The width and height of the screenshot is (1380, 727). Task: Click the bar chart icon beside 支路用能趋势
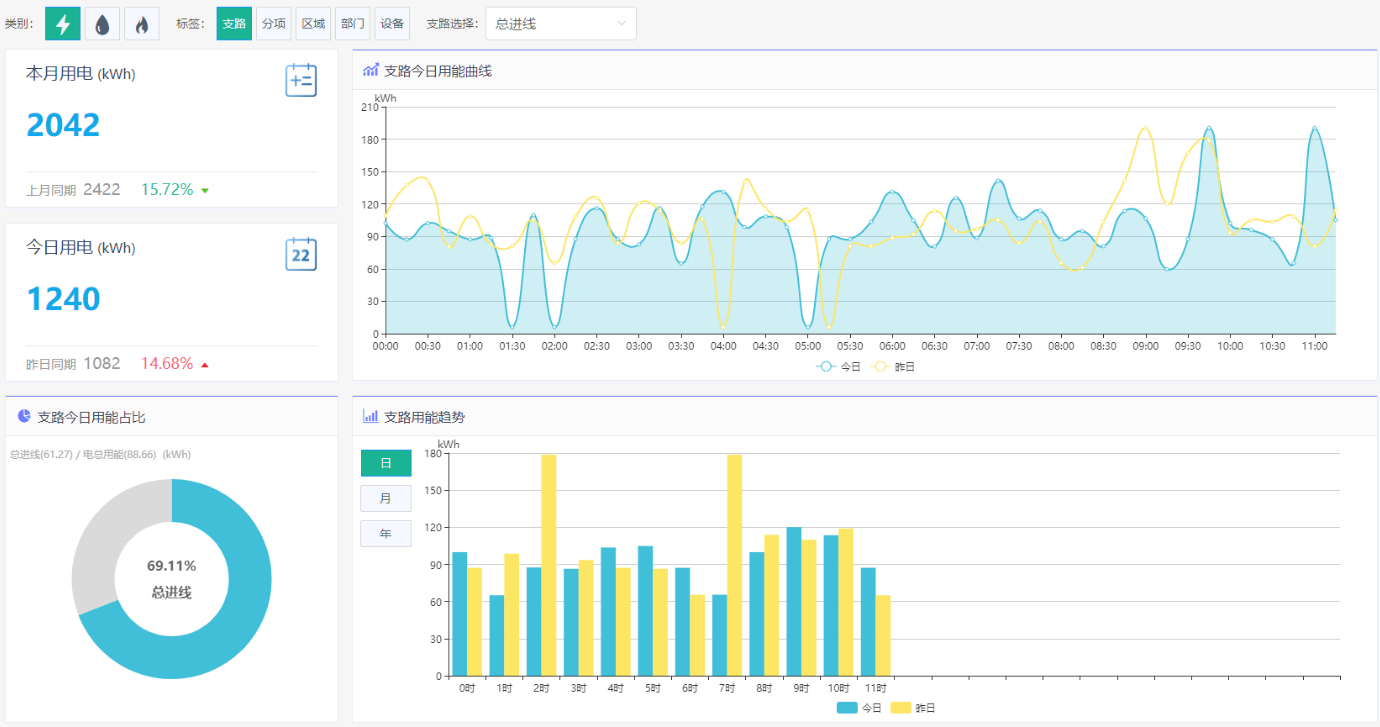coord(371,416)
